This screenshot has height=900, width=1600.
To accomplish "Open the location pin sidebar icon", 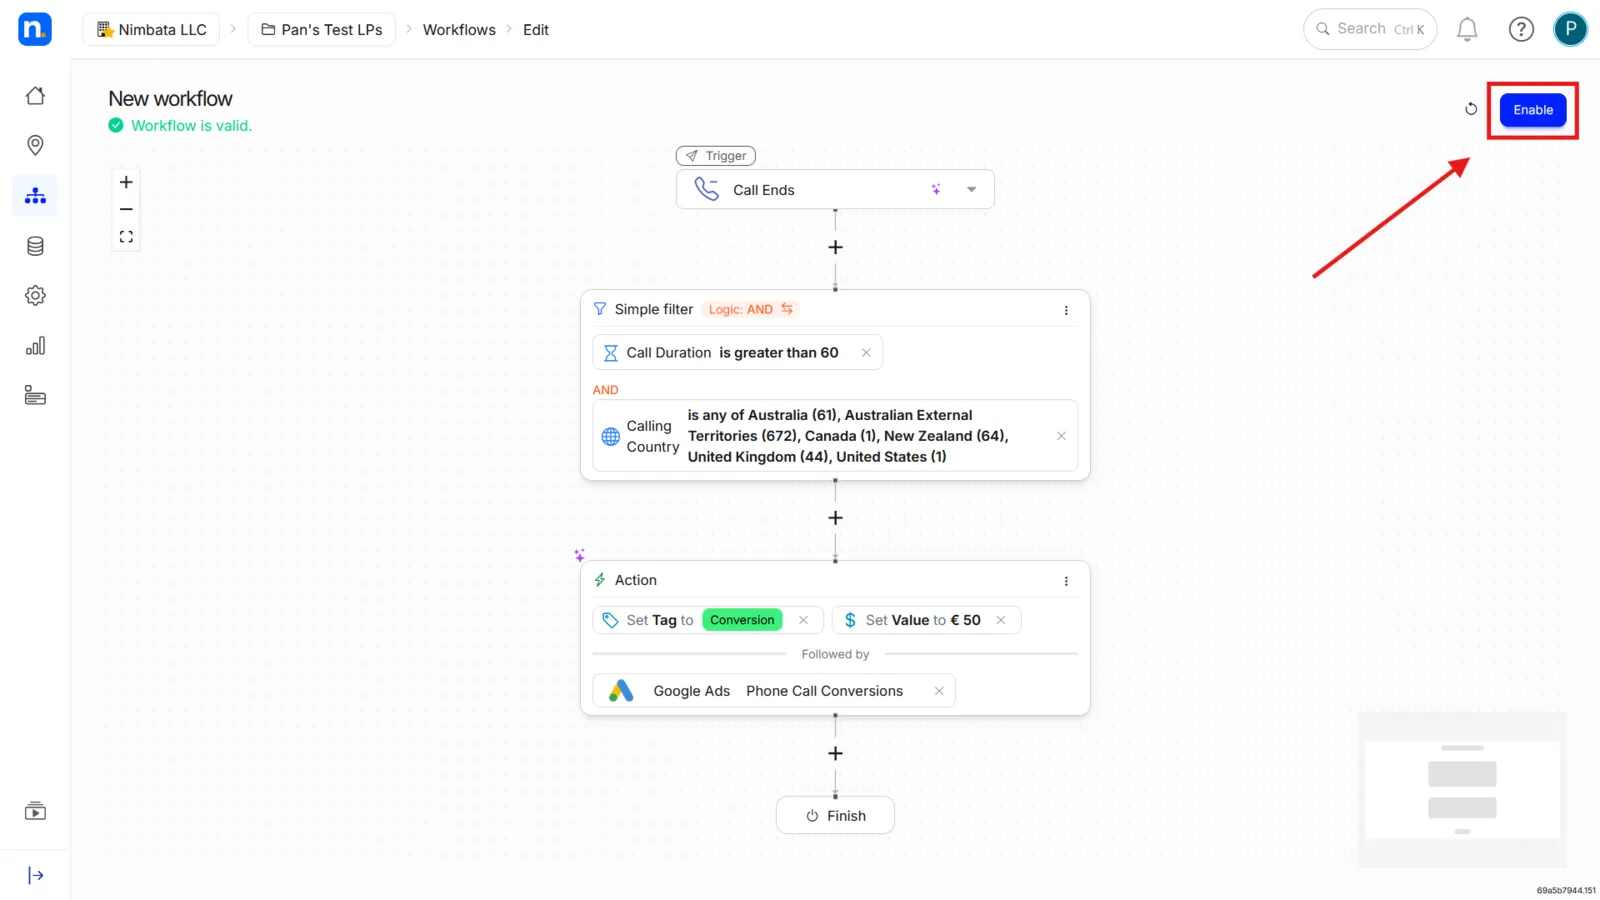I will (x=35, y=146).
